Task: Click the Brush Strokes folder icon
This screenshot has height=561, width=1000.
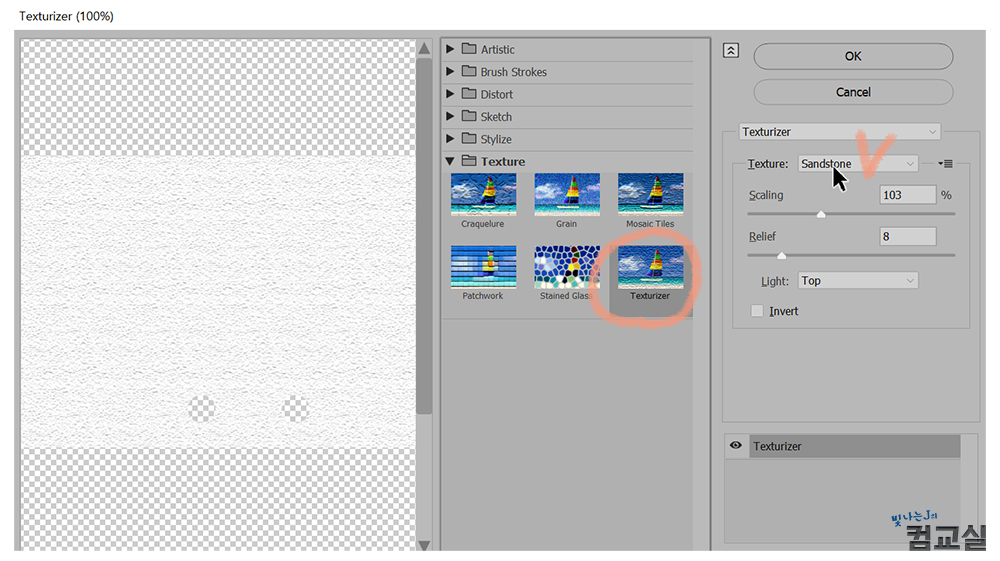Action: (469, 71)
